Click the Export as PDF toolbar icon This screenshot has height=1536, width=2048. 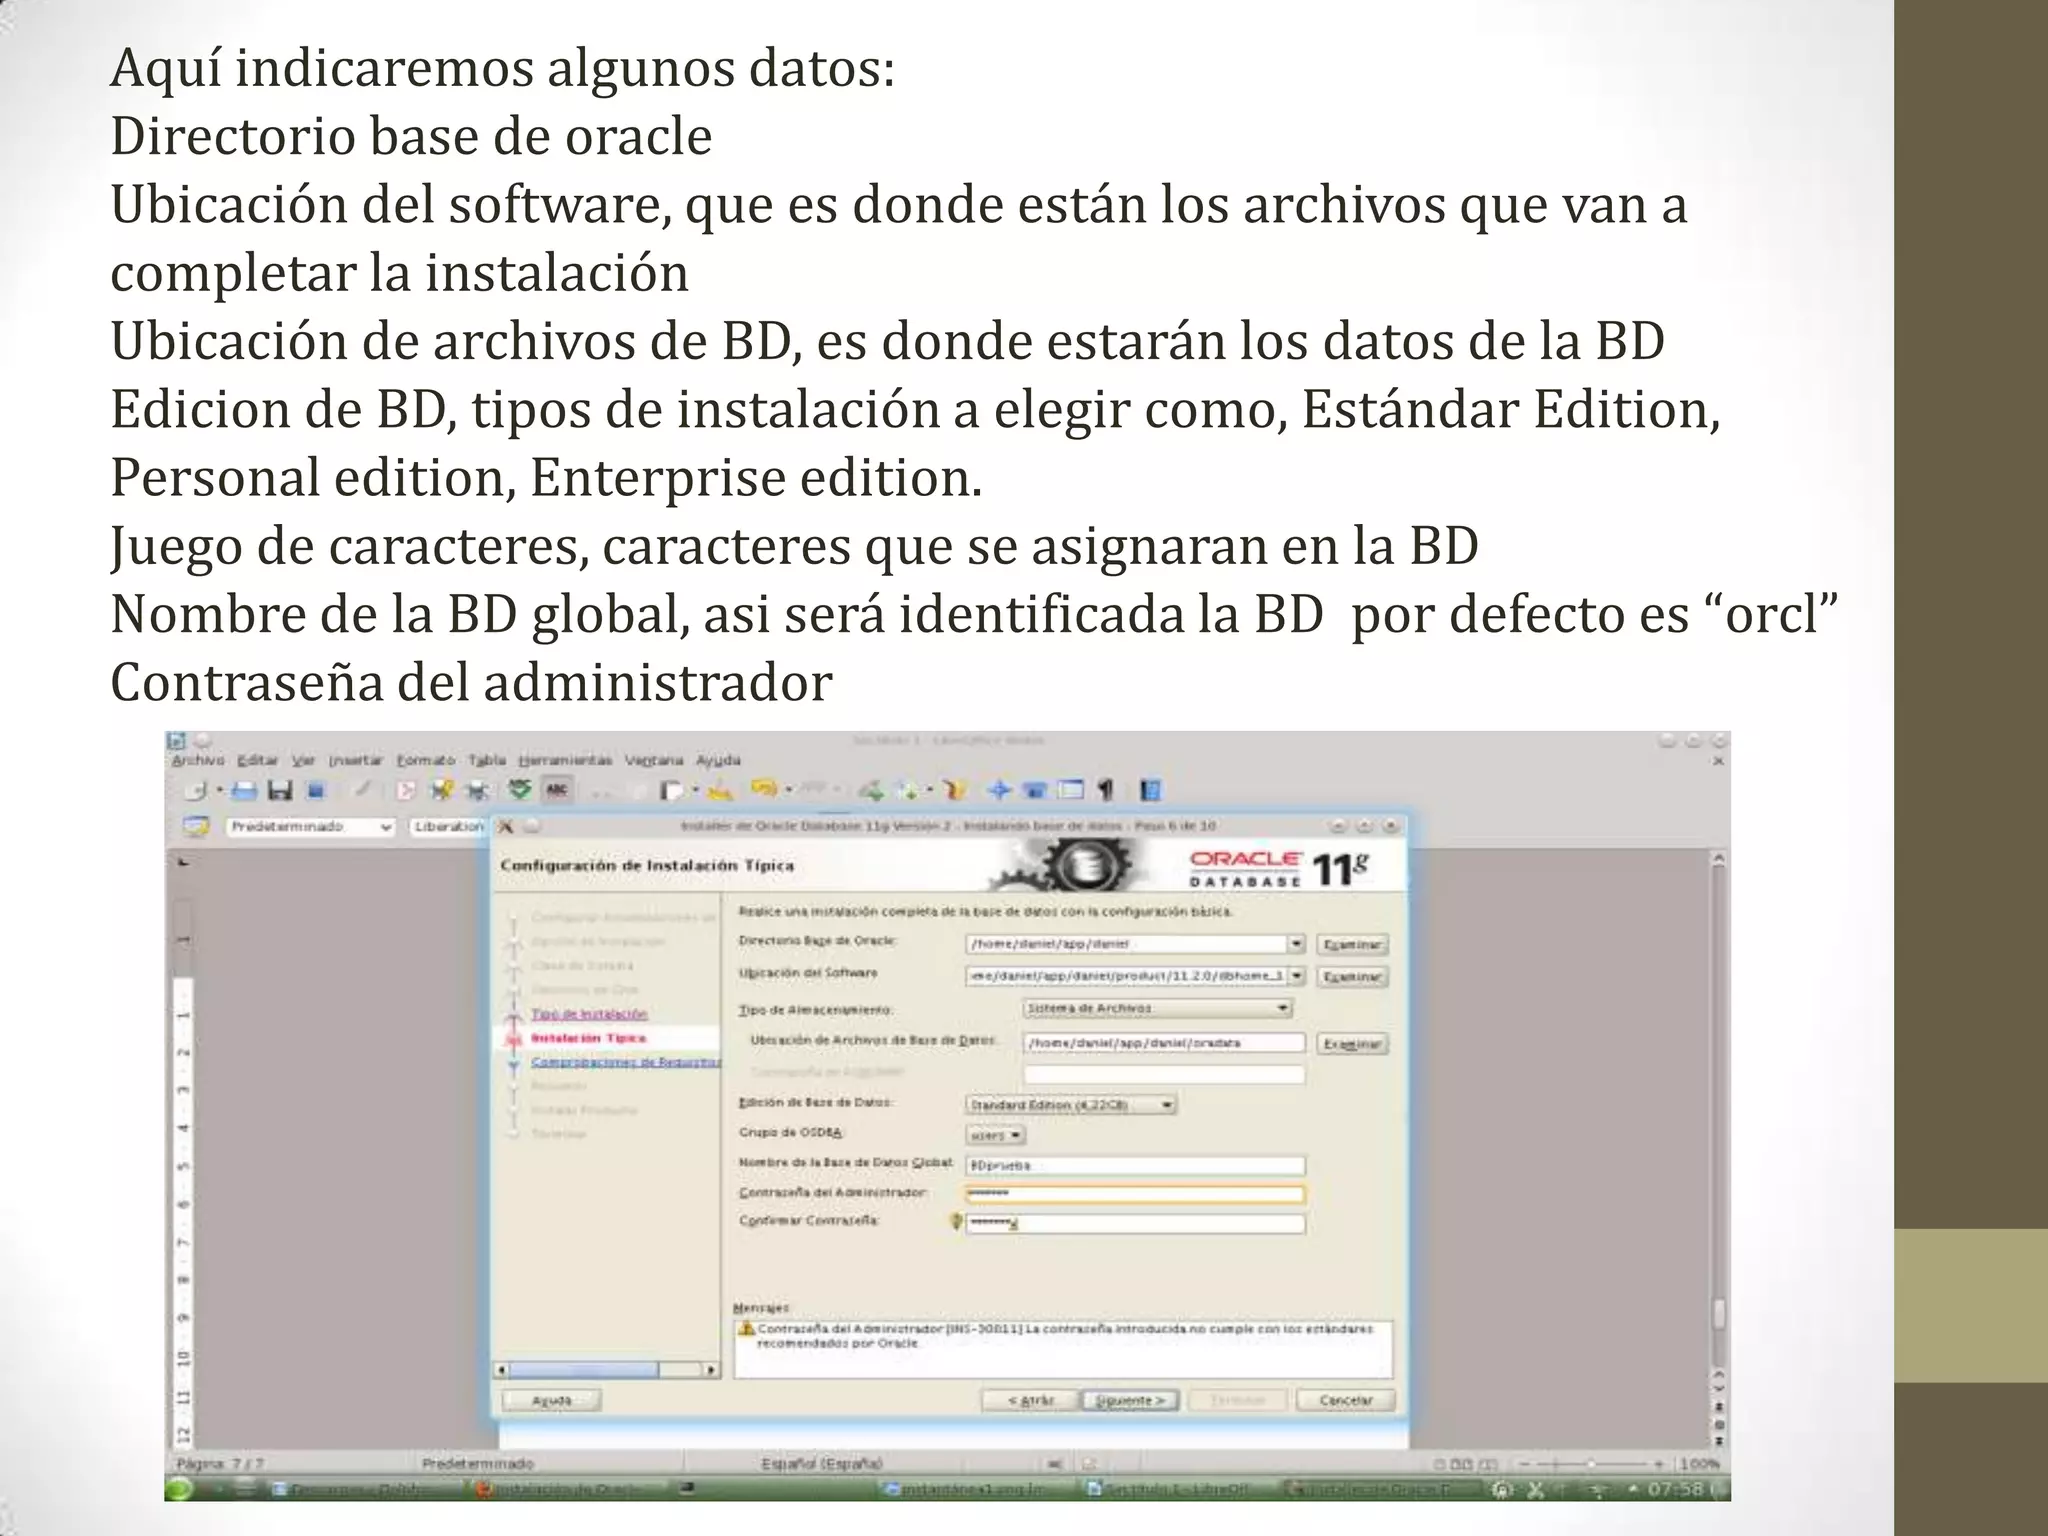click(406, 791)
